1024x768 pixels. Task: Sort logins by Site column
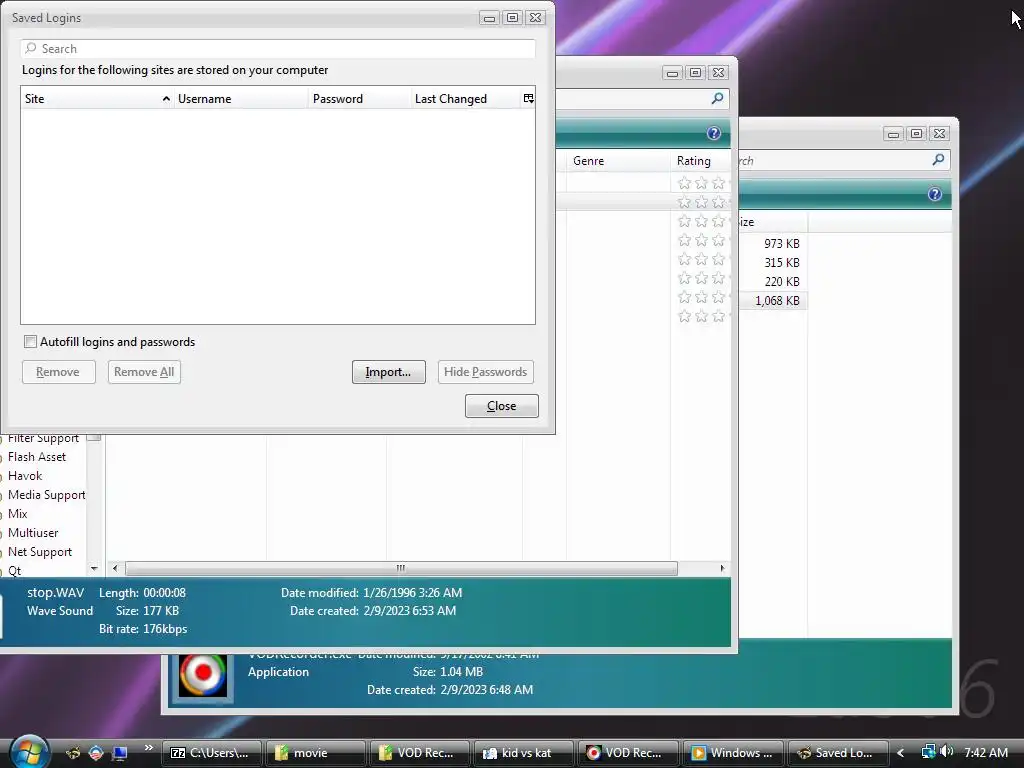pos(97,99)
